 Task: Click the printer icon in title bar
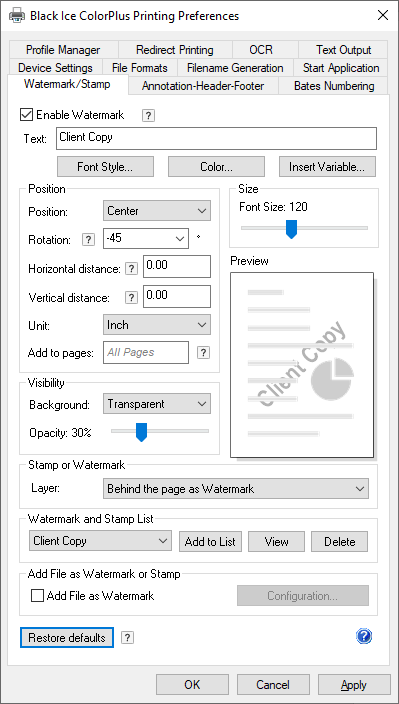tap(17, 16)
